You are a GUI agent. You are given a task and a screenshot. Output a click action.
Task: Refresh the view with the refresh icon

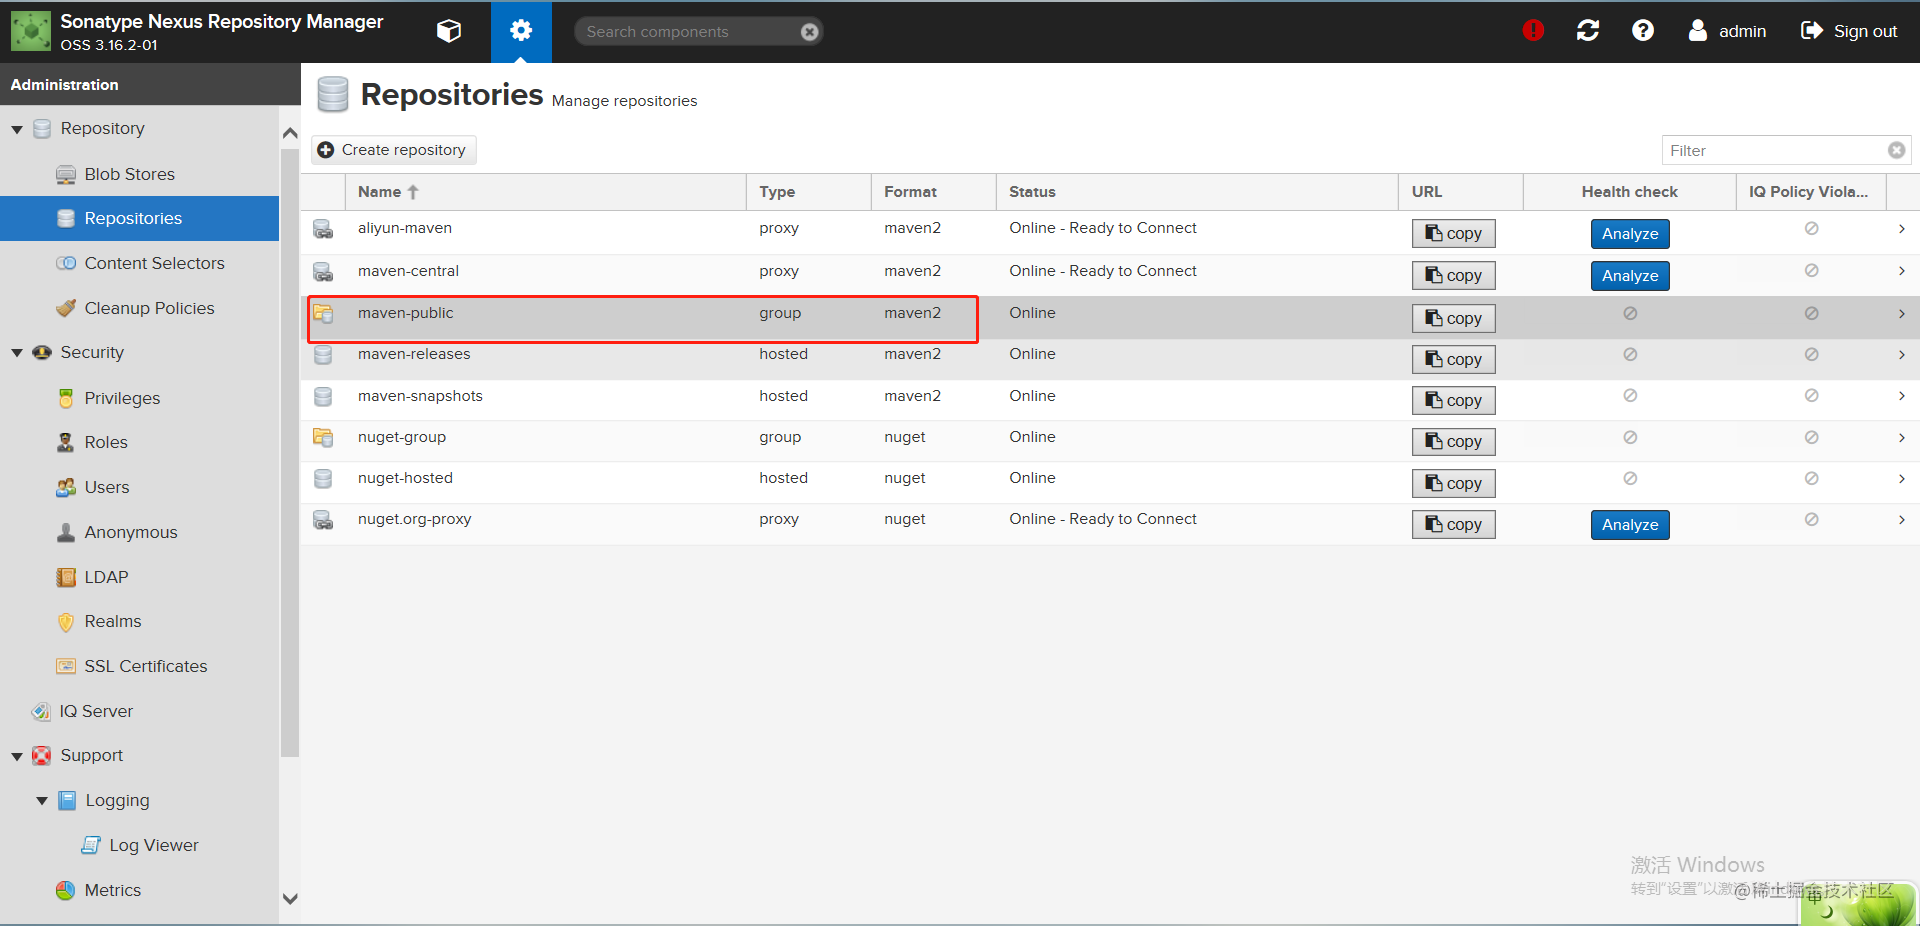pyautogui.click(x=1588, y=31)
